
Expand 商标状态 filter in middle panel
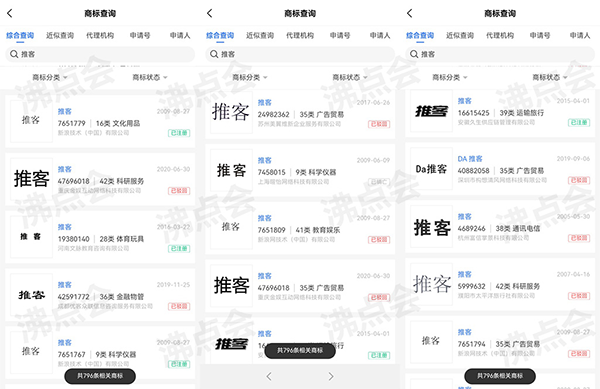(x=350, y=78)
